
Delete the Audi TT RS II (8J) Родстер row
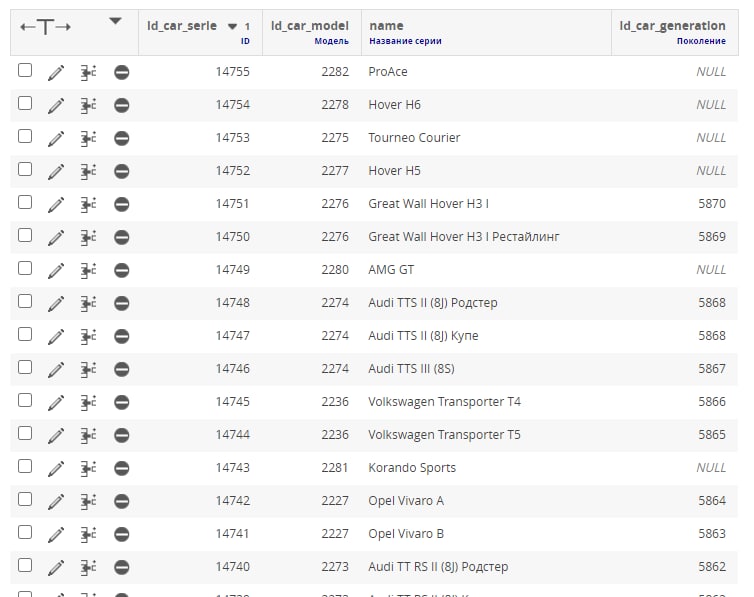122,568
